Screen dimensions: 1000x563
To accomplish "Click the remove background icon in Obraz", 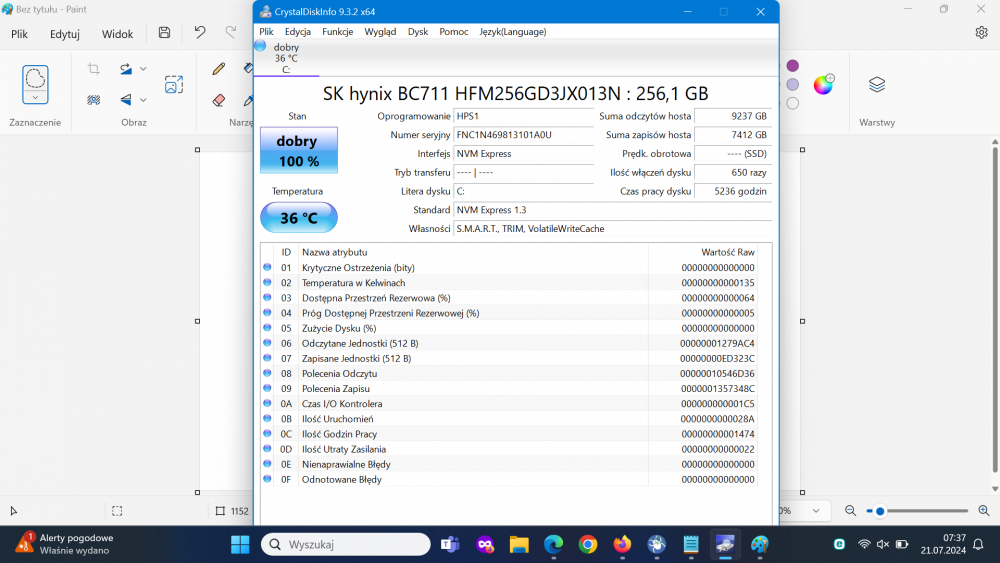I will (174, 85).
